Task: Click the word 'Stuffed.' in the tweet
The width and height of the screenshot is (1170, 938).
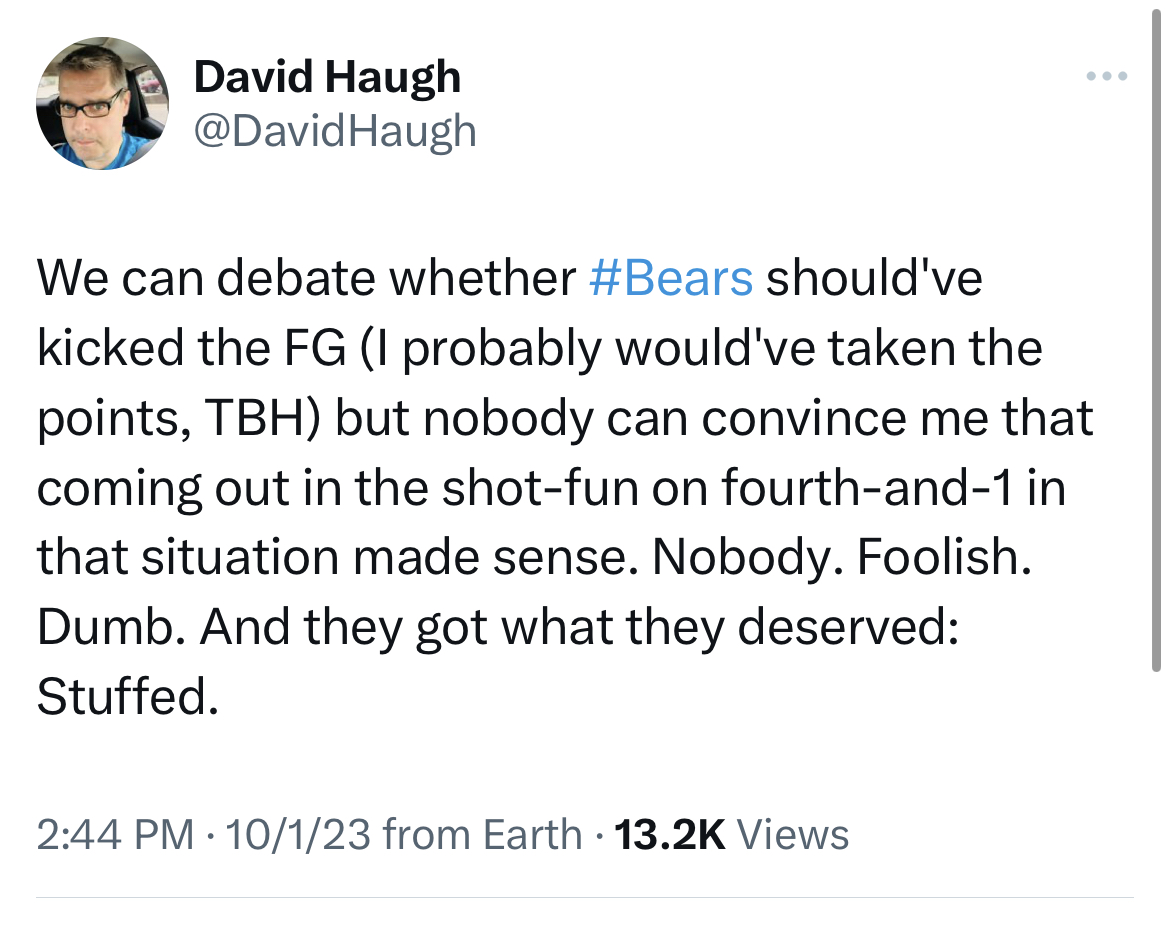Action: [127, 697]
